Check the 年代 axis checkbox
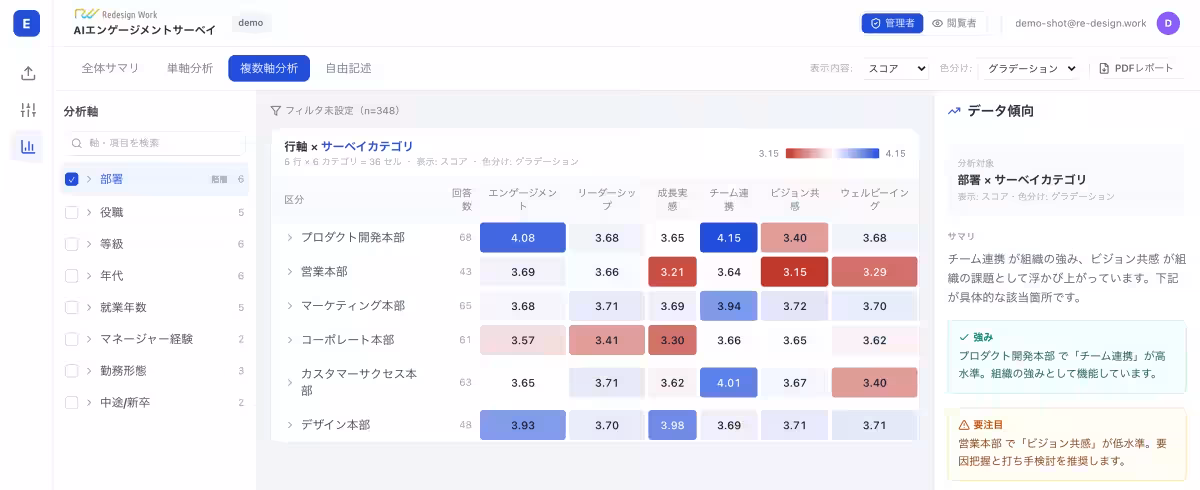 [72, 275]
